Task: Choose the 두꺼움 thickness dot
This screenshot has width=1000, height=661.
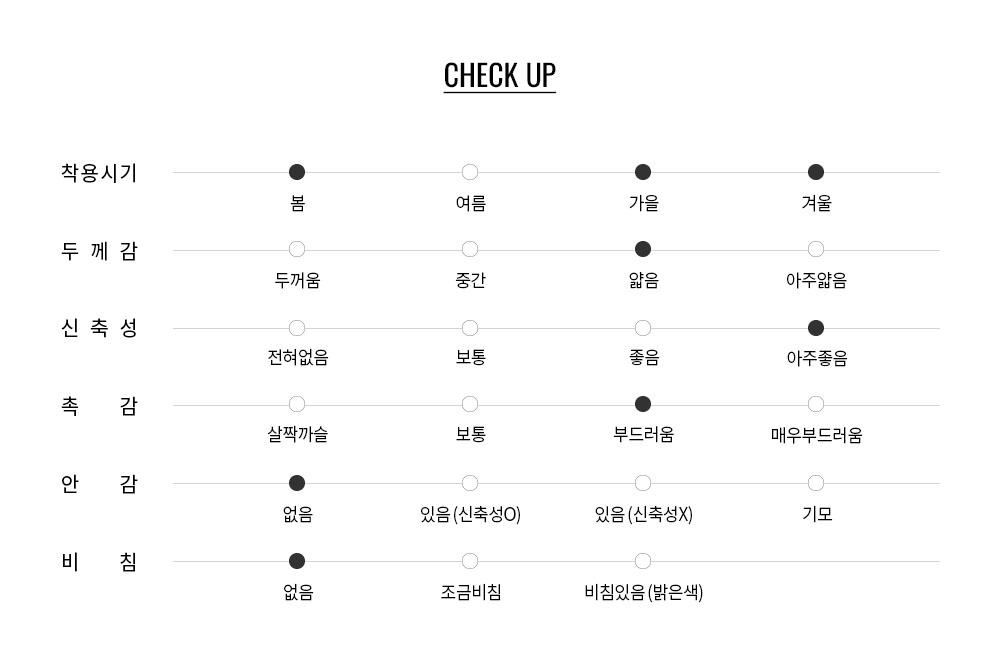Action: [x=297, y=249]
